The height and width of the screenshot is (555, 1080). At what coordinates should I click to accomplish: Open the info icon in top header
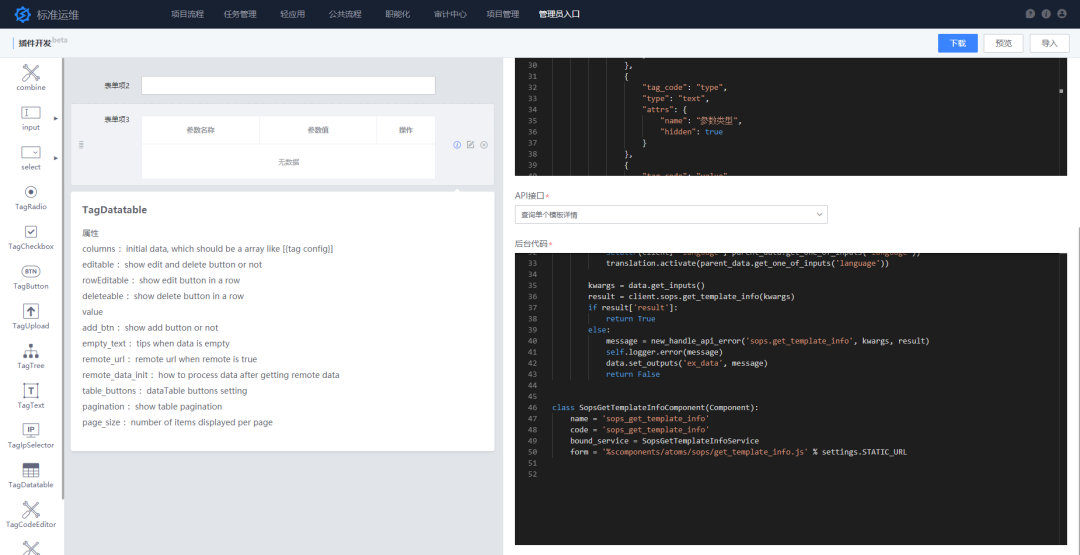[1046, 14]
